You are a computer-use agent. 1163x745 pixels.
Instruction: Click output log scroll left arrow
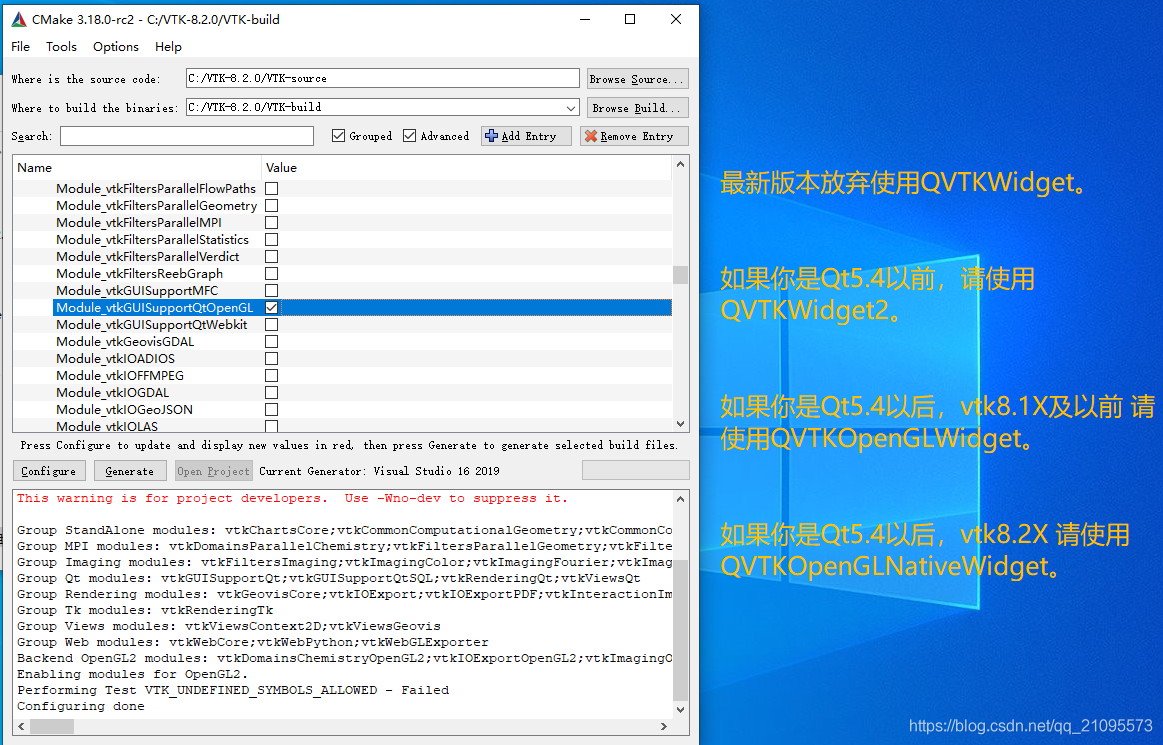pyautogui.click(x=21, y=726)
